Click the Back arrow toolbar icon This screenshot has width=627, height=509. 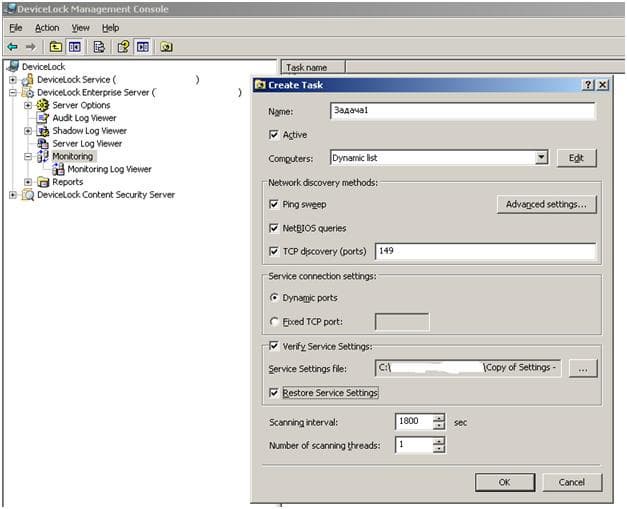coord(13,47)
